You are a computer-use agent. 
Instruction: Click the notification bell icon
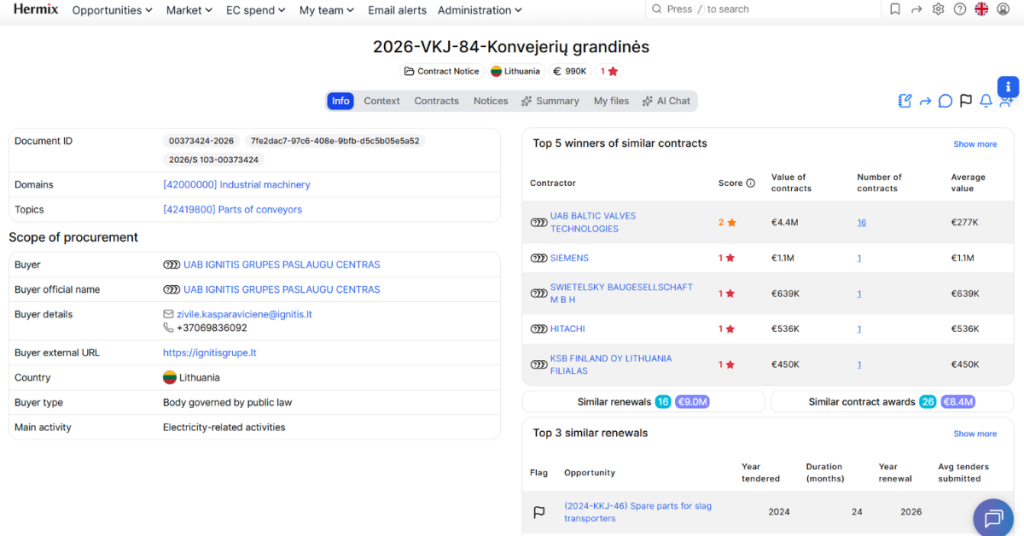point(985,101)
